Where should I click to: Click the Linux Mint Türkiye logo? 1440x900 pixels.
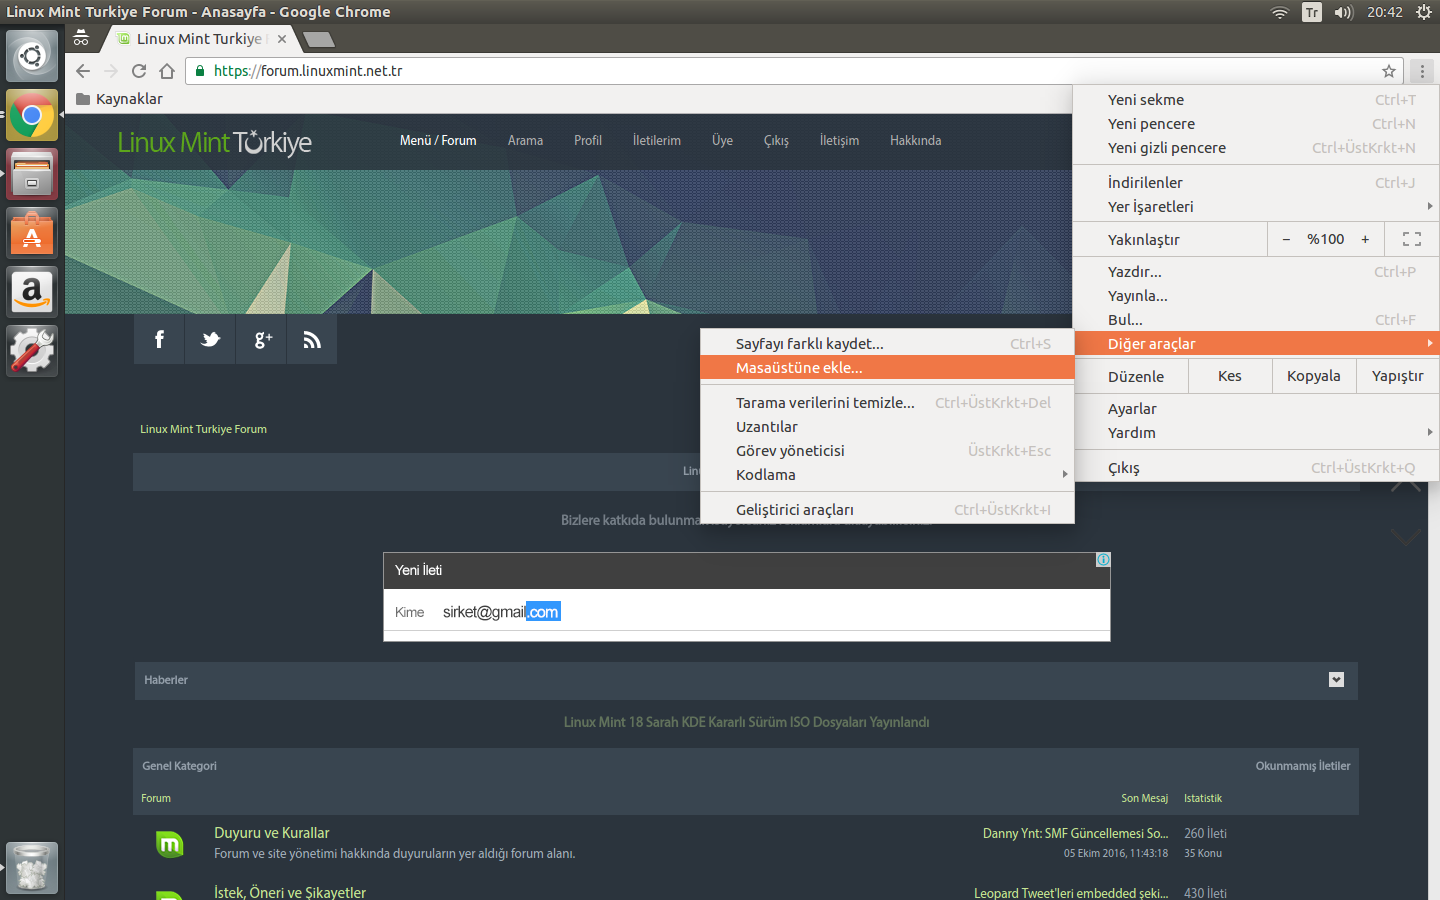pos(215,142)
